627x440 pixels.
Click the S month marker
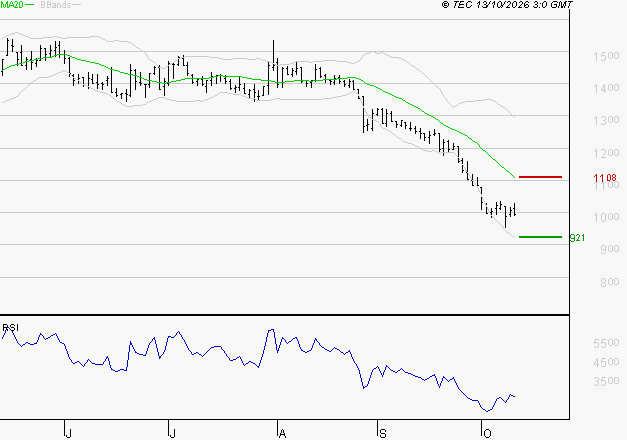coord(383,434)
